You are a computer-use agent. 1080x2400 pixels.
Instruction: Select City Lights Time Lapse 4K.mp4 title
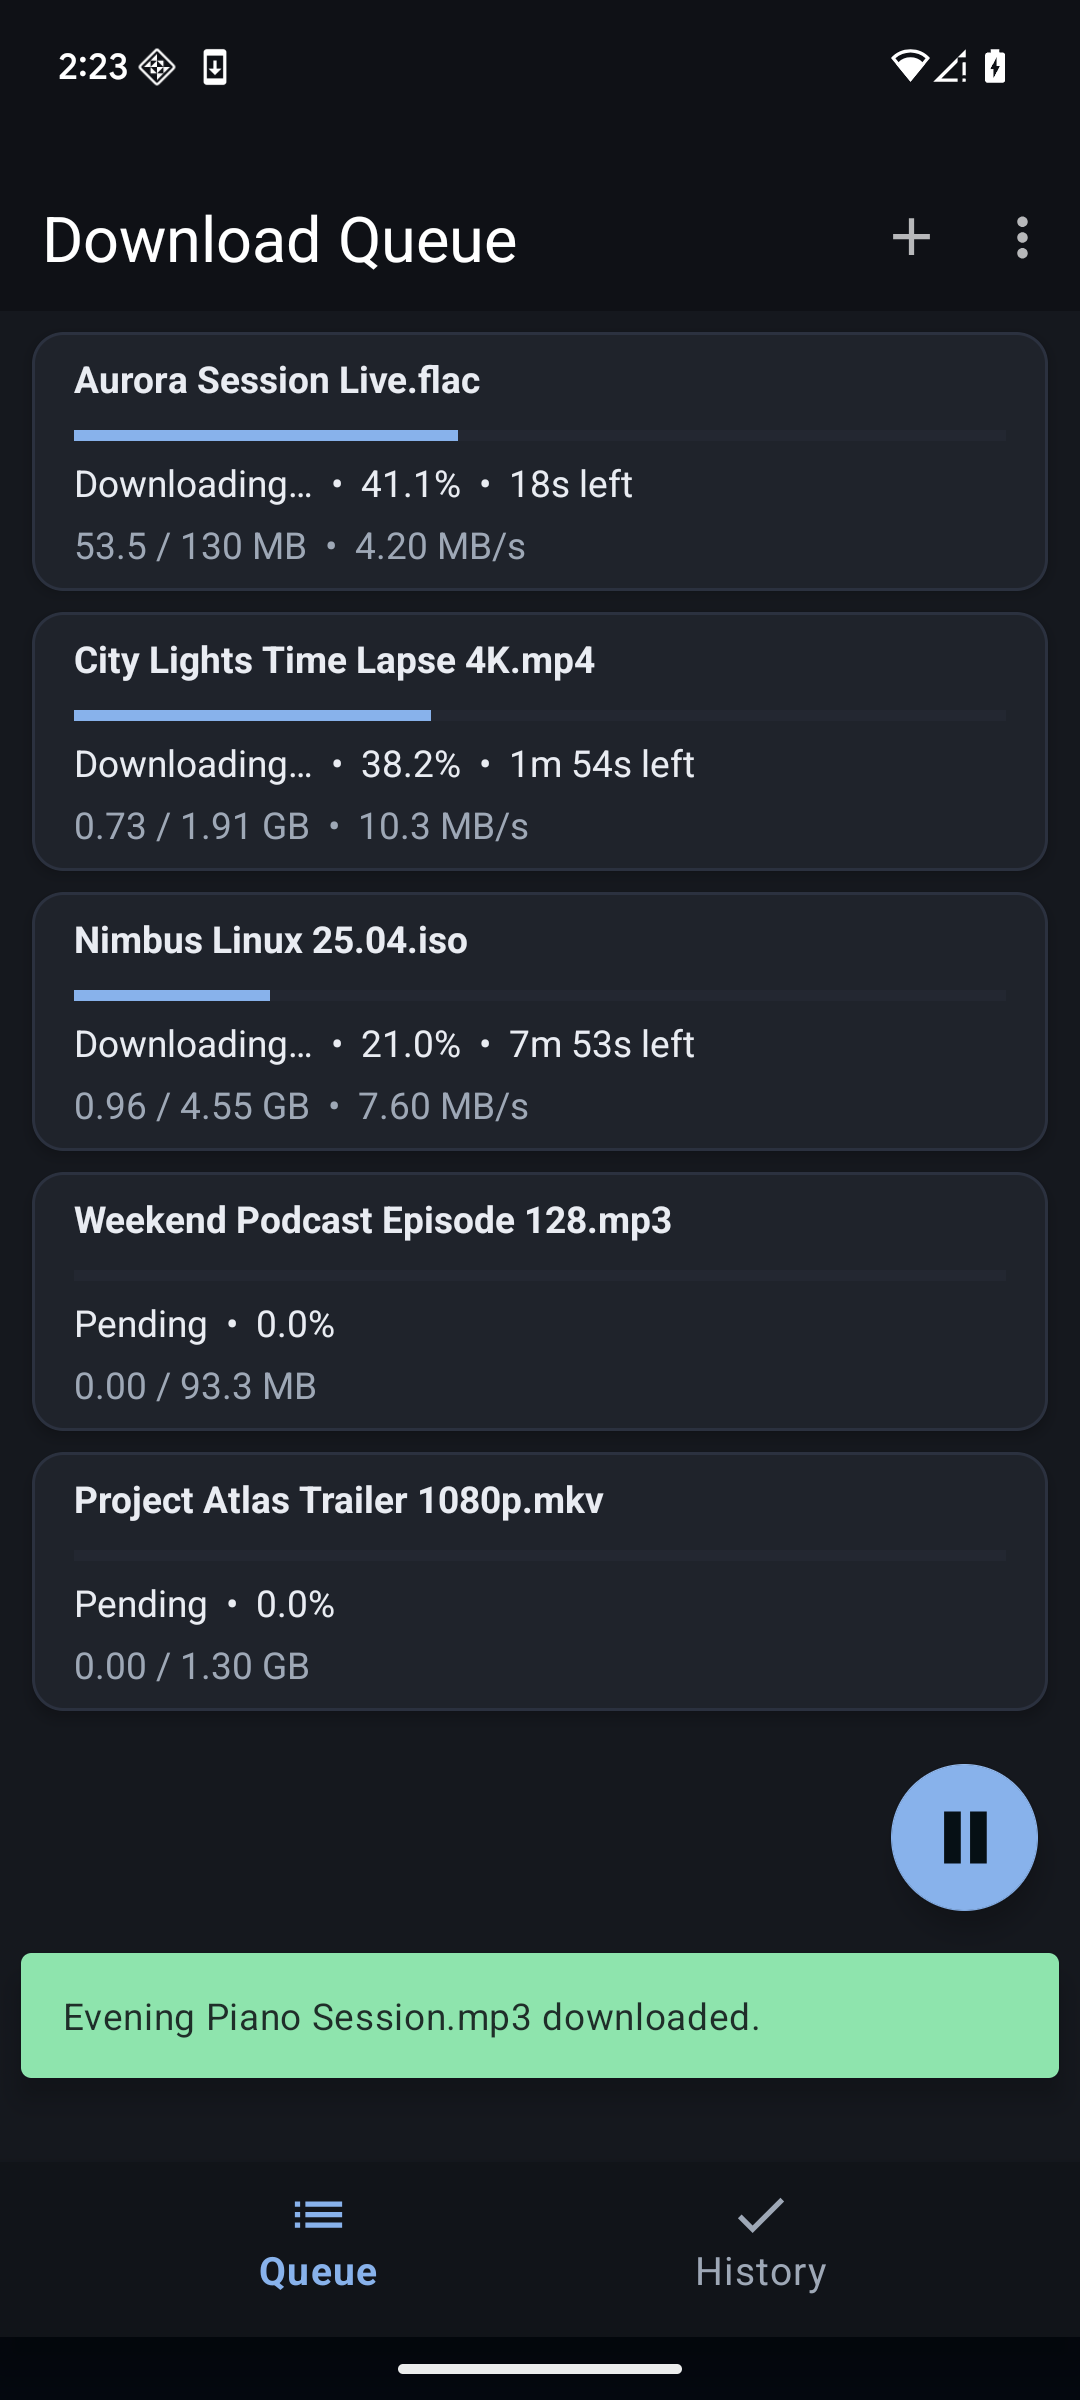coord(334,661)
